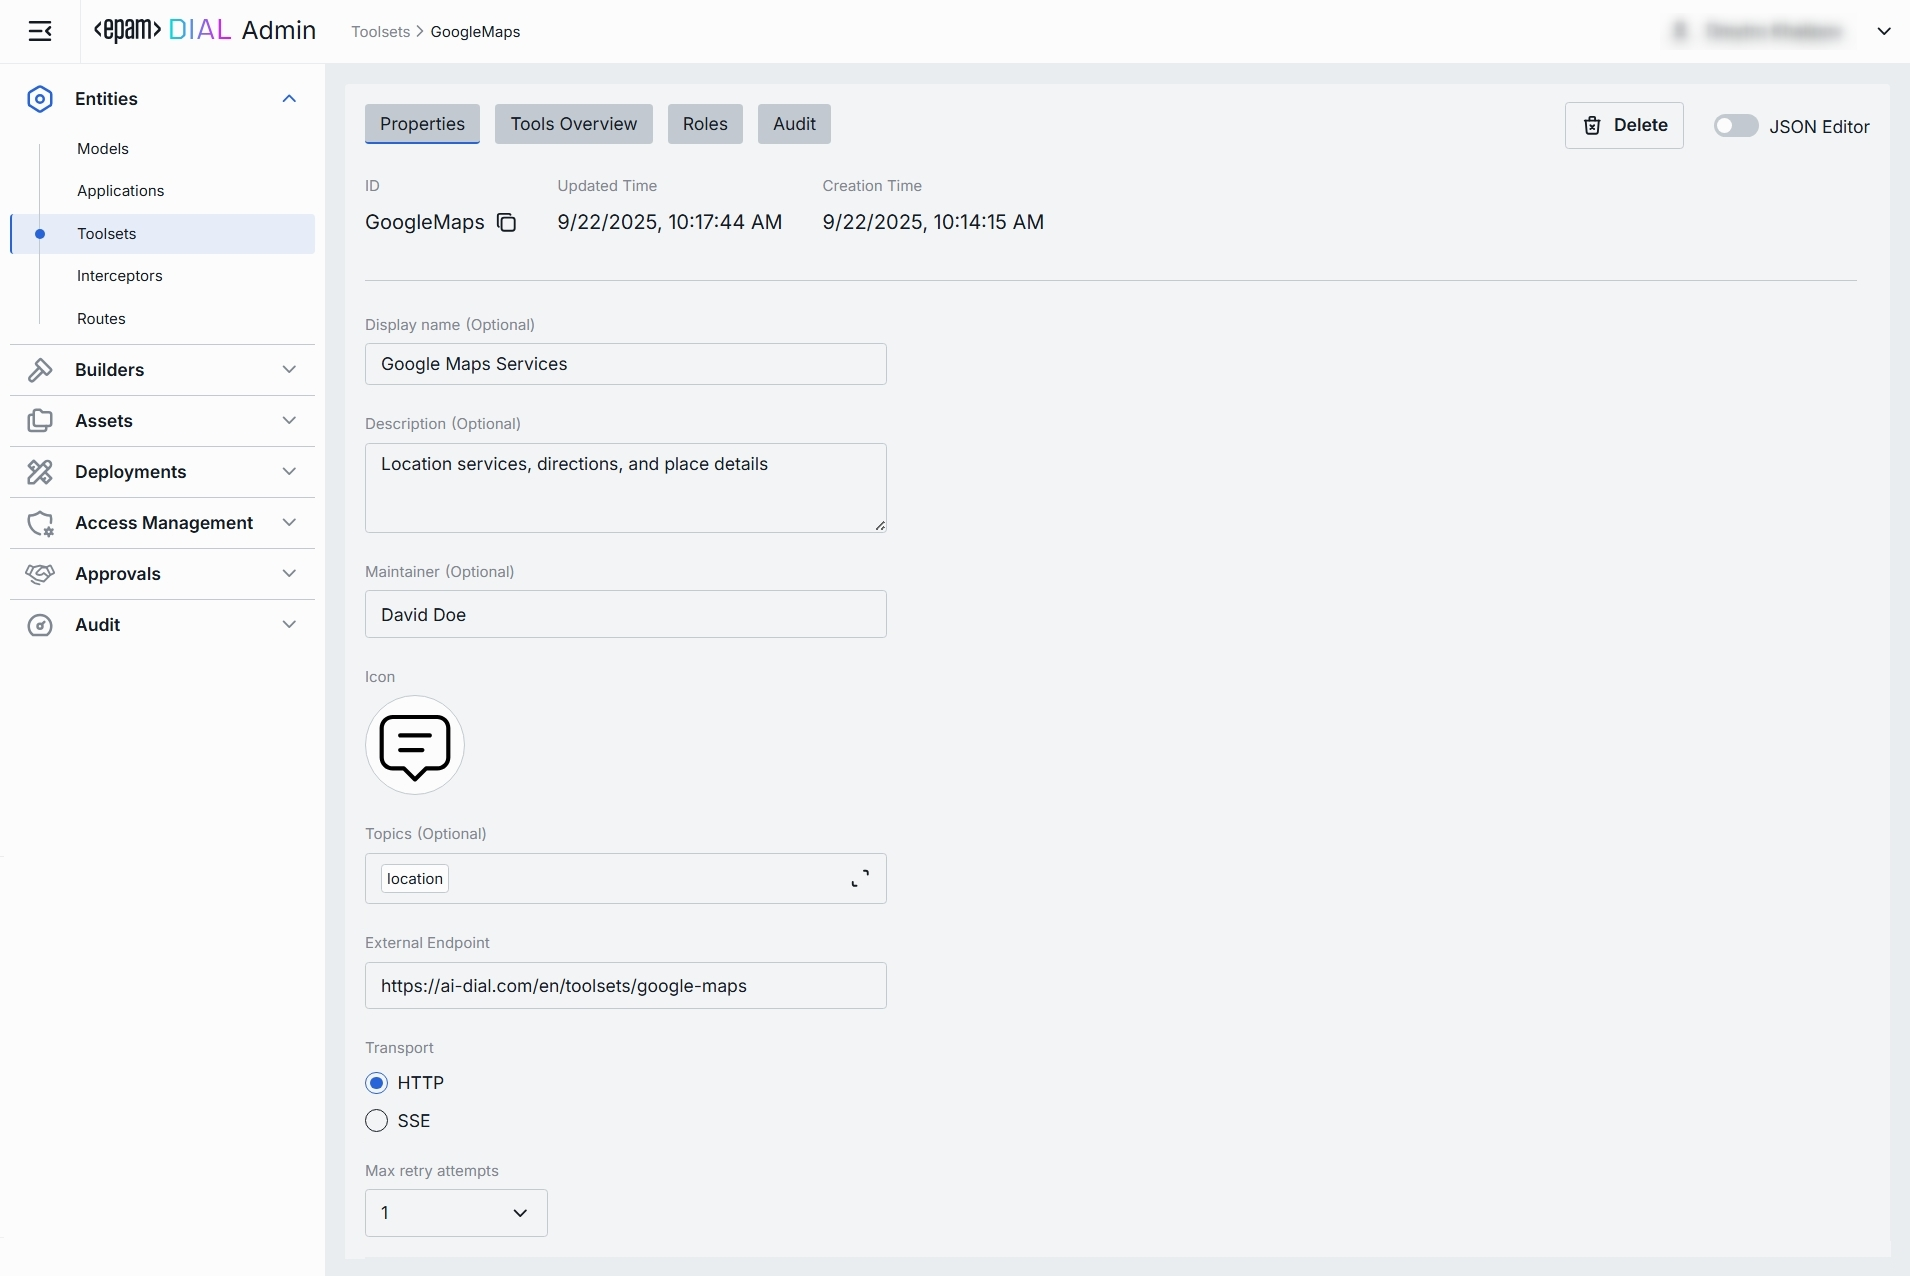Open the Max retry attempts dropdown
This screenshot has height=1276, width=1910.
456,1213
